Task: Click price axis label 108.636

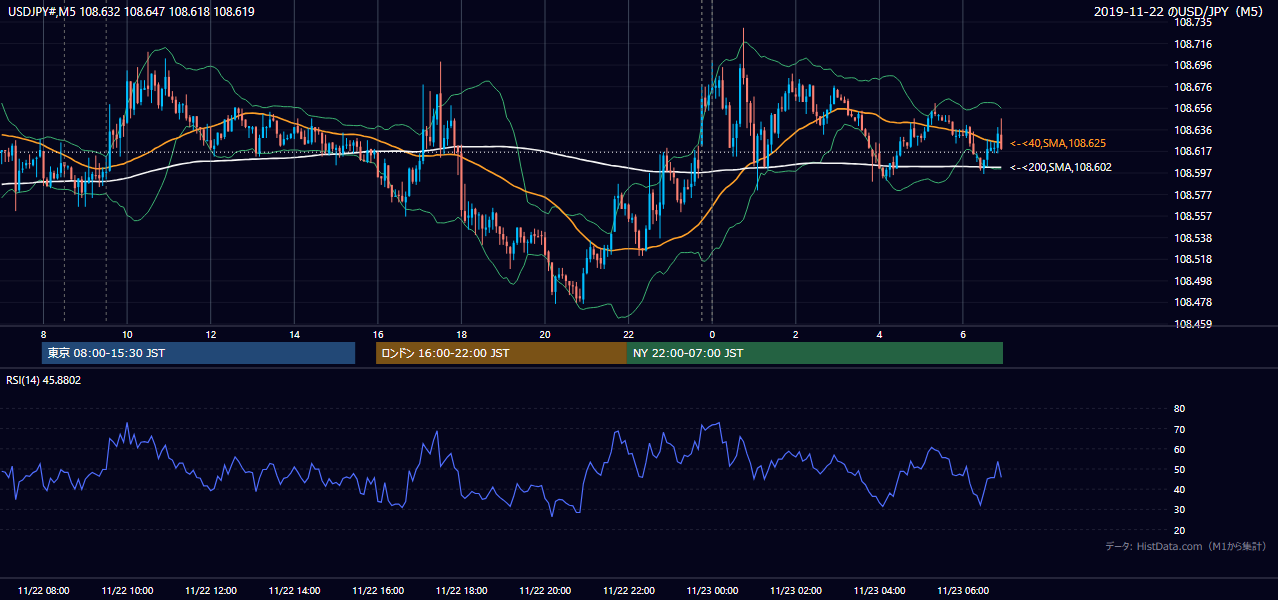Action: click(1192, 130)
